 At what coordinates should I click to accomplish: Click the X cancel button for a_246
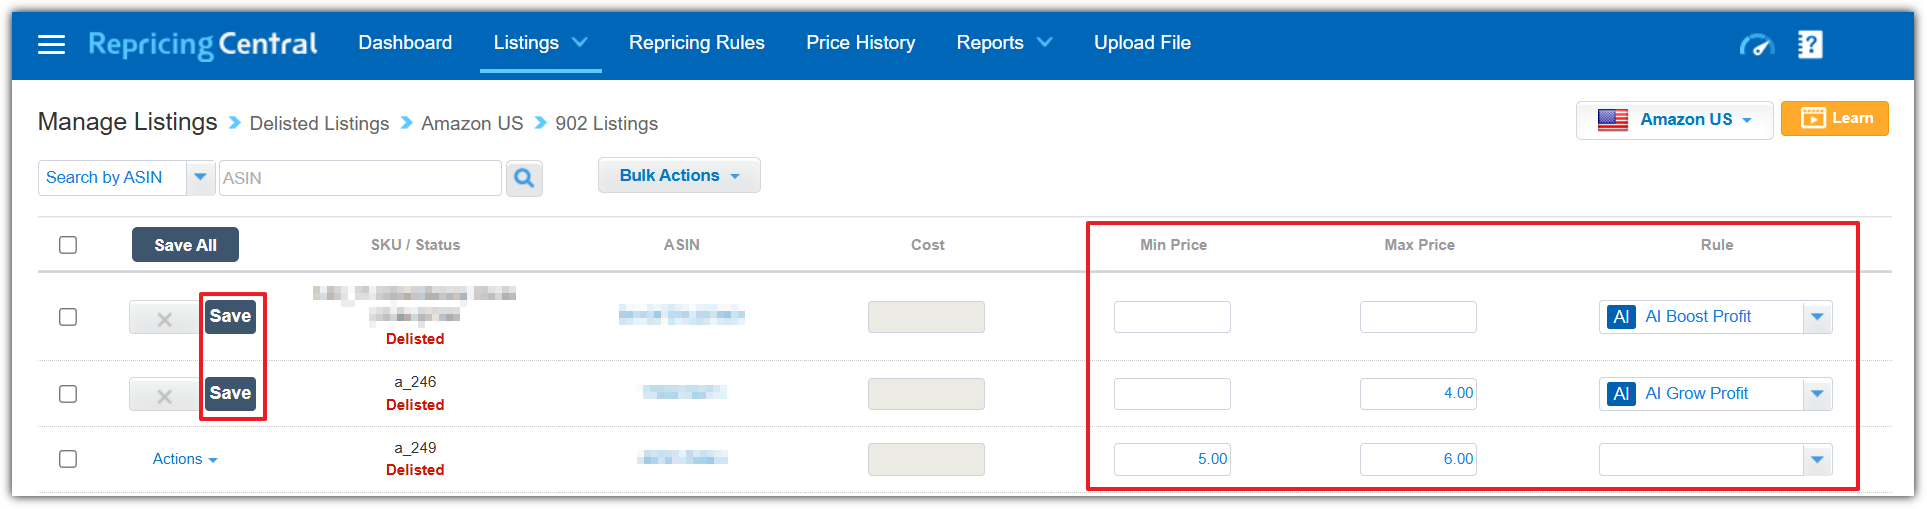[x=164, y=395]
